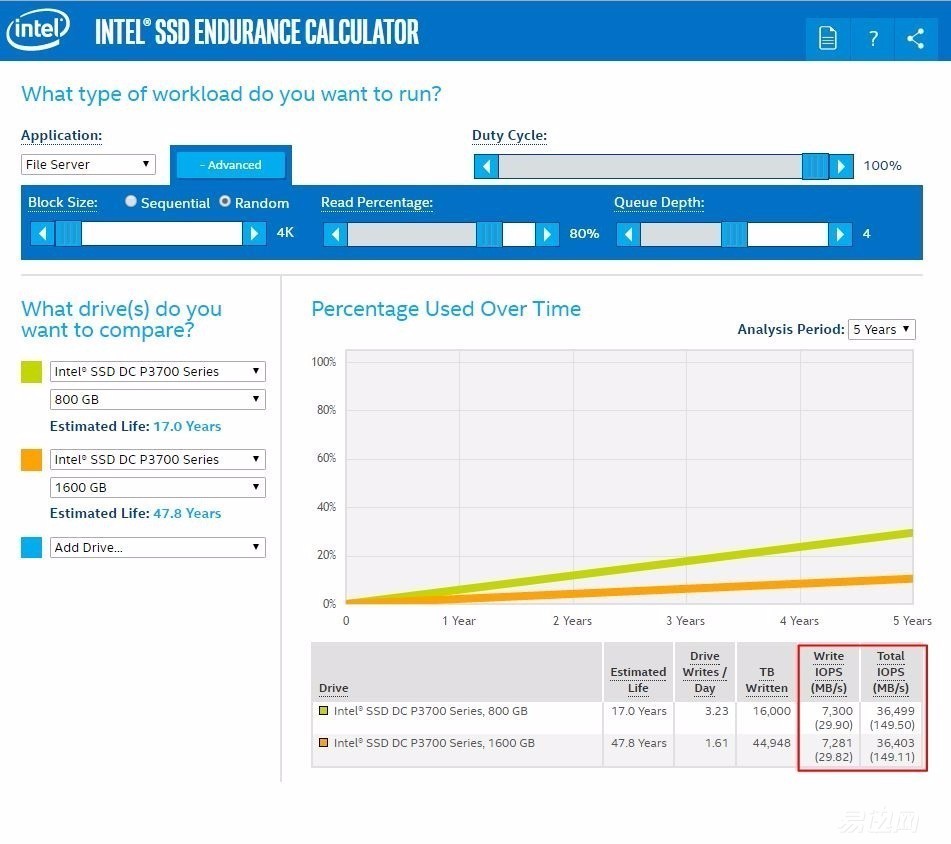Collapse the Advanced settings tab
This screenshot has width=951, height=844.
(x=230, y=165)
